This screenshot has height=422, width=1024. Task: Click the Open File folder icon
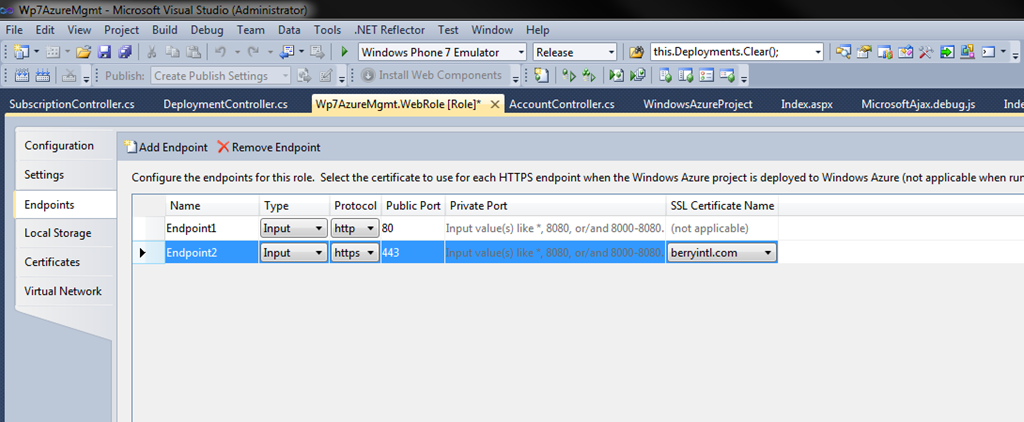click(x=83, y=52)
